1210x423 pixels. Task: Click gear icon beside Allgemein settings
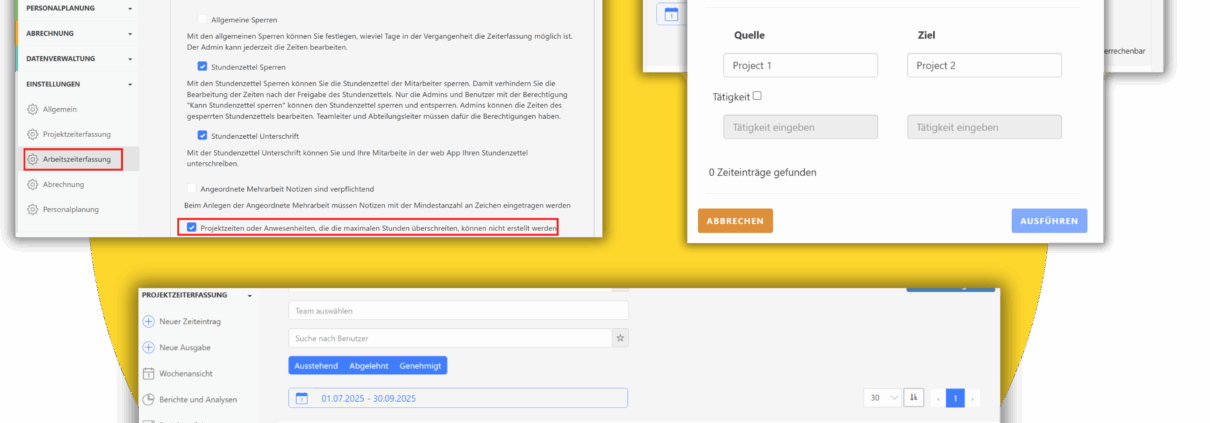pos(33,109)
